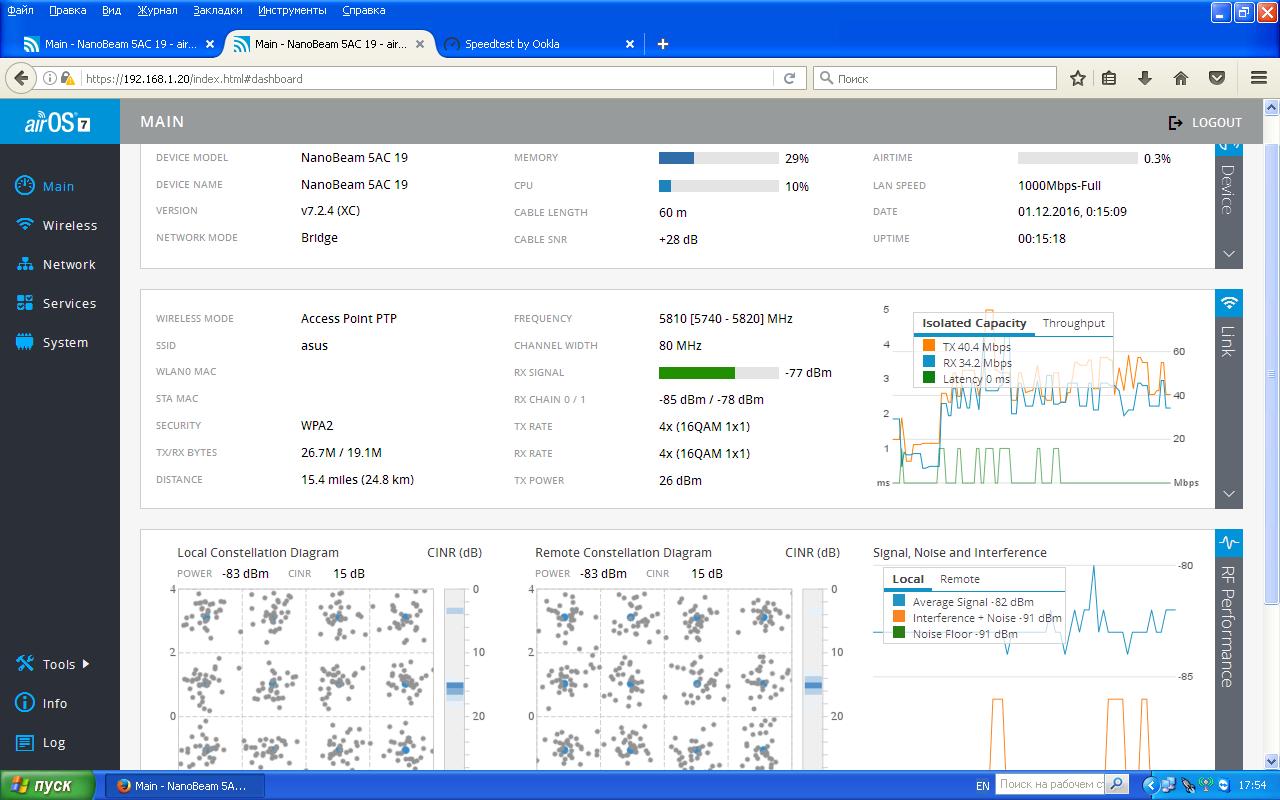
Task: Switch to Remote signal noise tab
Action: coord(959,579)
